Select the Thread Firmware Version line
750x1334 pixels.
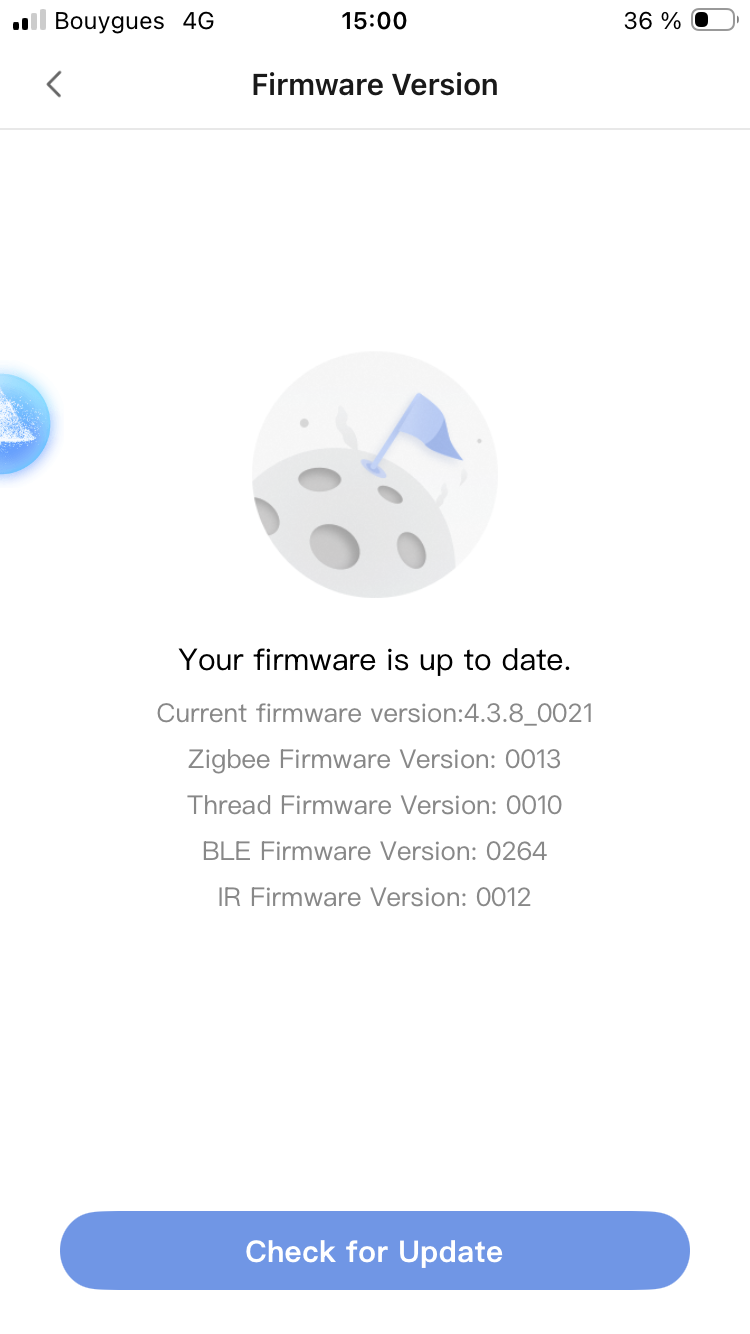pos(375,805)
